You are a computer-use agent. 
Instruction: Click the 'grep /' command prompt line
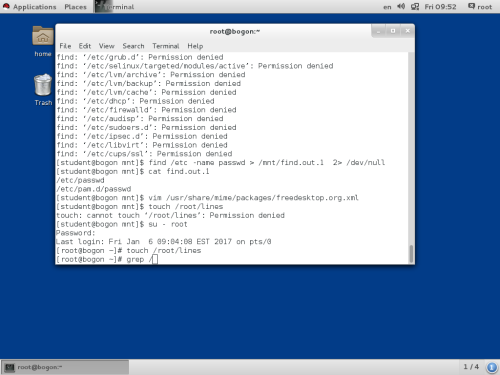[107, 259]
